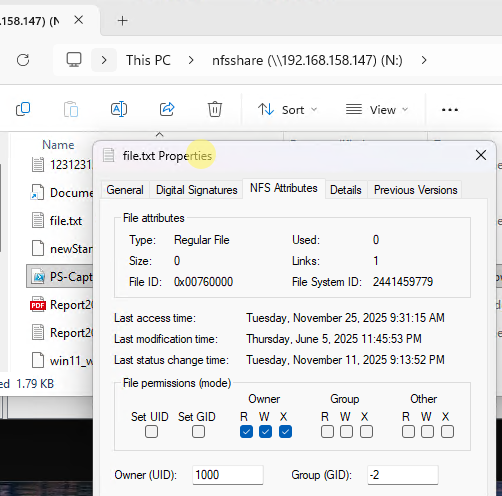Expand chevron after This PC
The width and height of the screenshot is (502, 496).
click(x=191, y=60)
